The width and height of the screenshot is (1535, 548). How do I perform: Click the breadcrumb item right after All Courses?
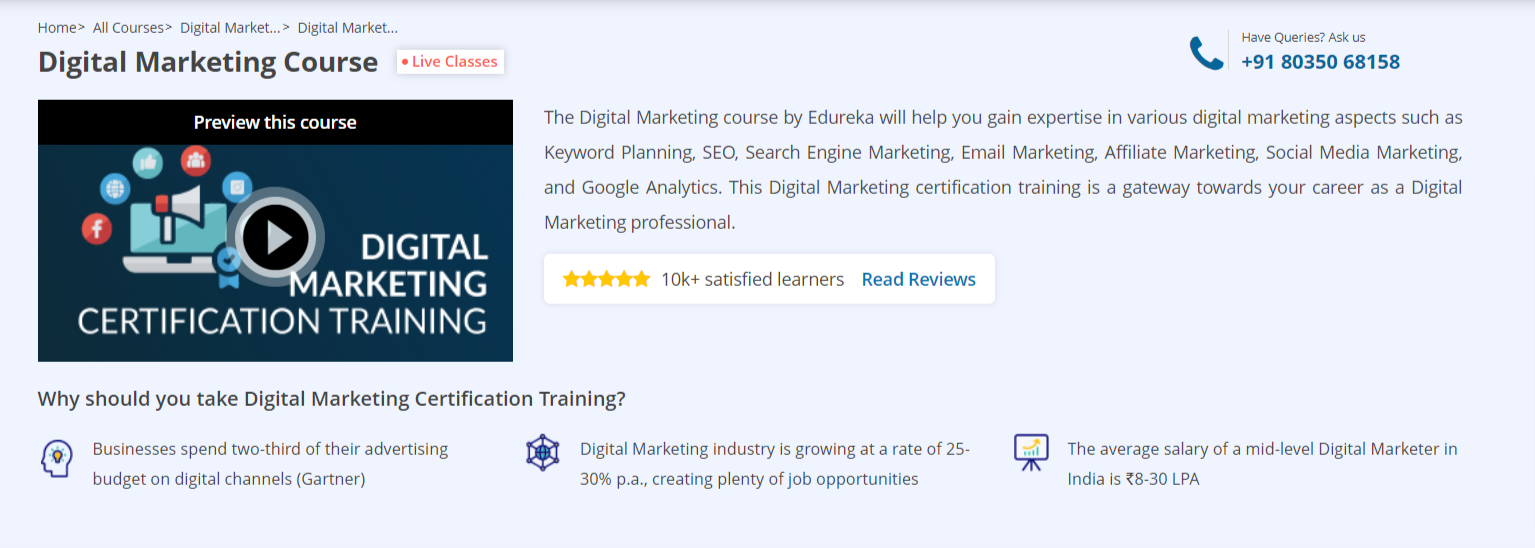pos(230,28)
